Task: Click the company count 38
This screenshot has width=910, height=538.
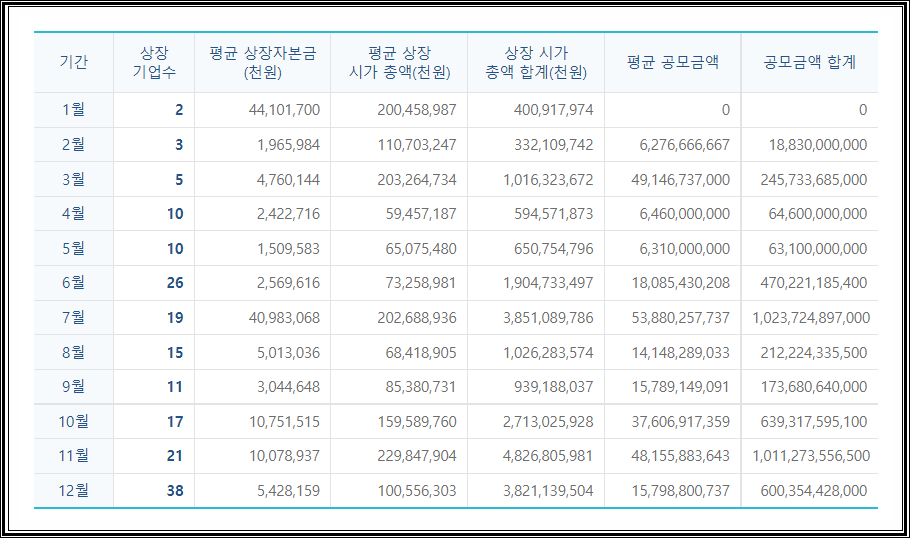Action: (175, 490)
